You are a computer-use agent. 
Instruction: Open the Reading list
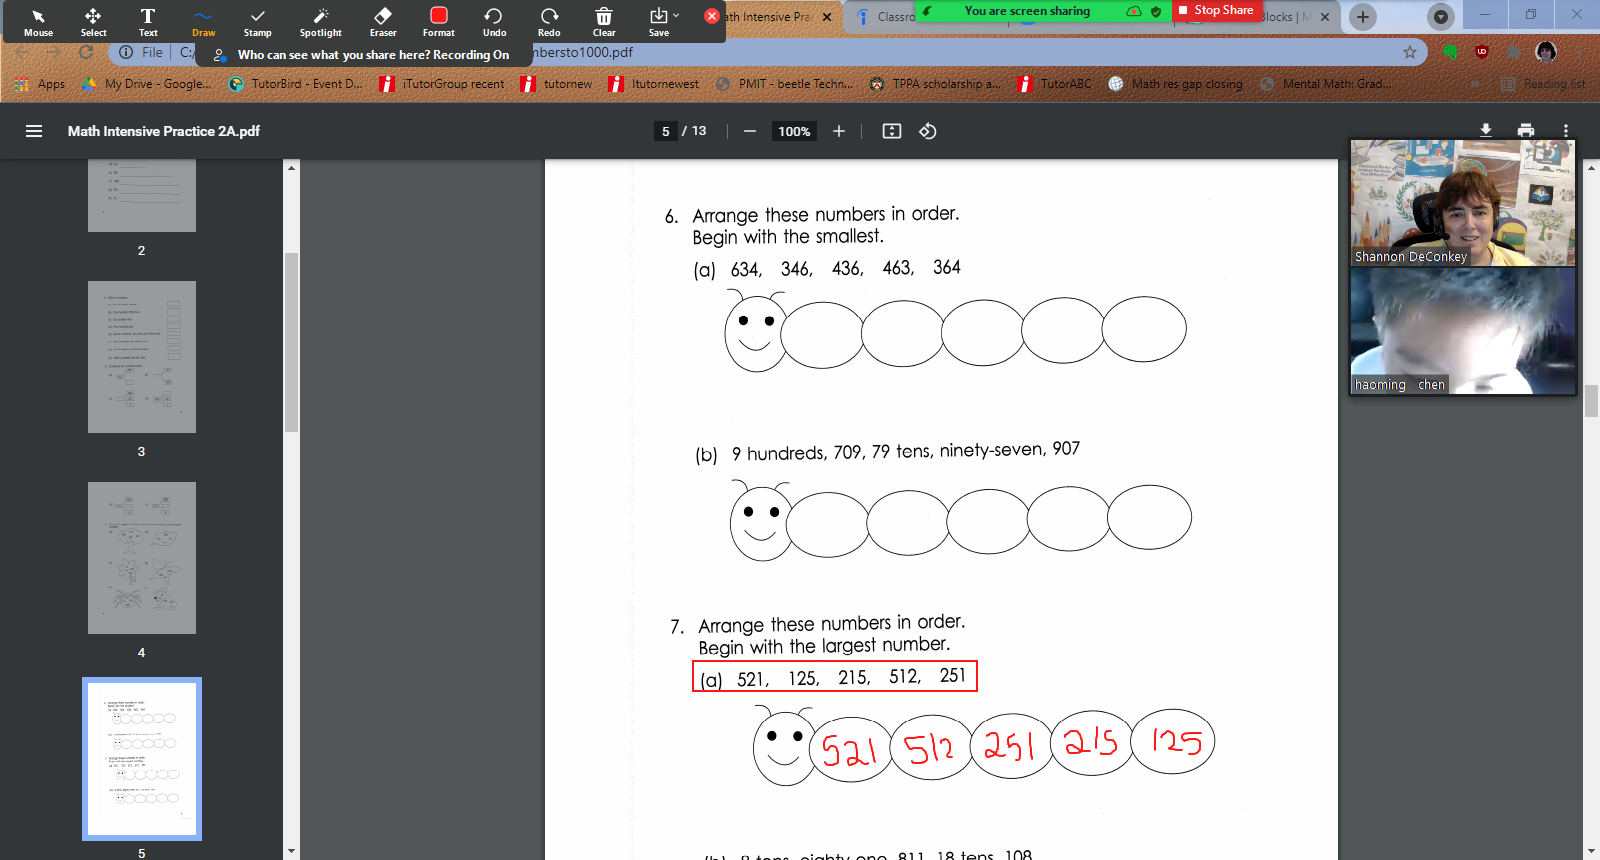1543,84
